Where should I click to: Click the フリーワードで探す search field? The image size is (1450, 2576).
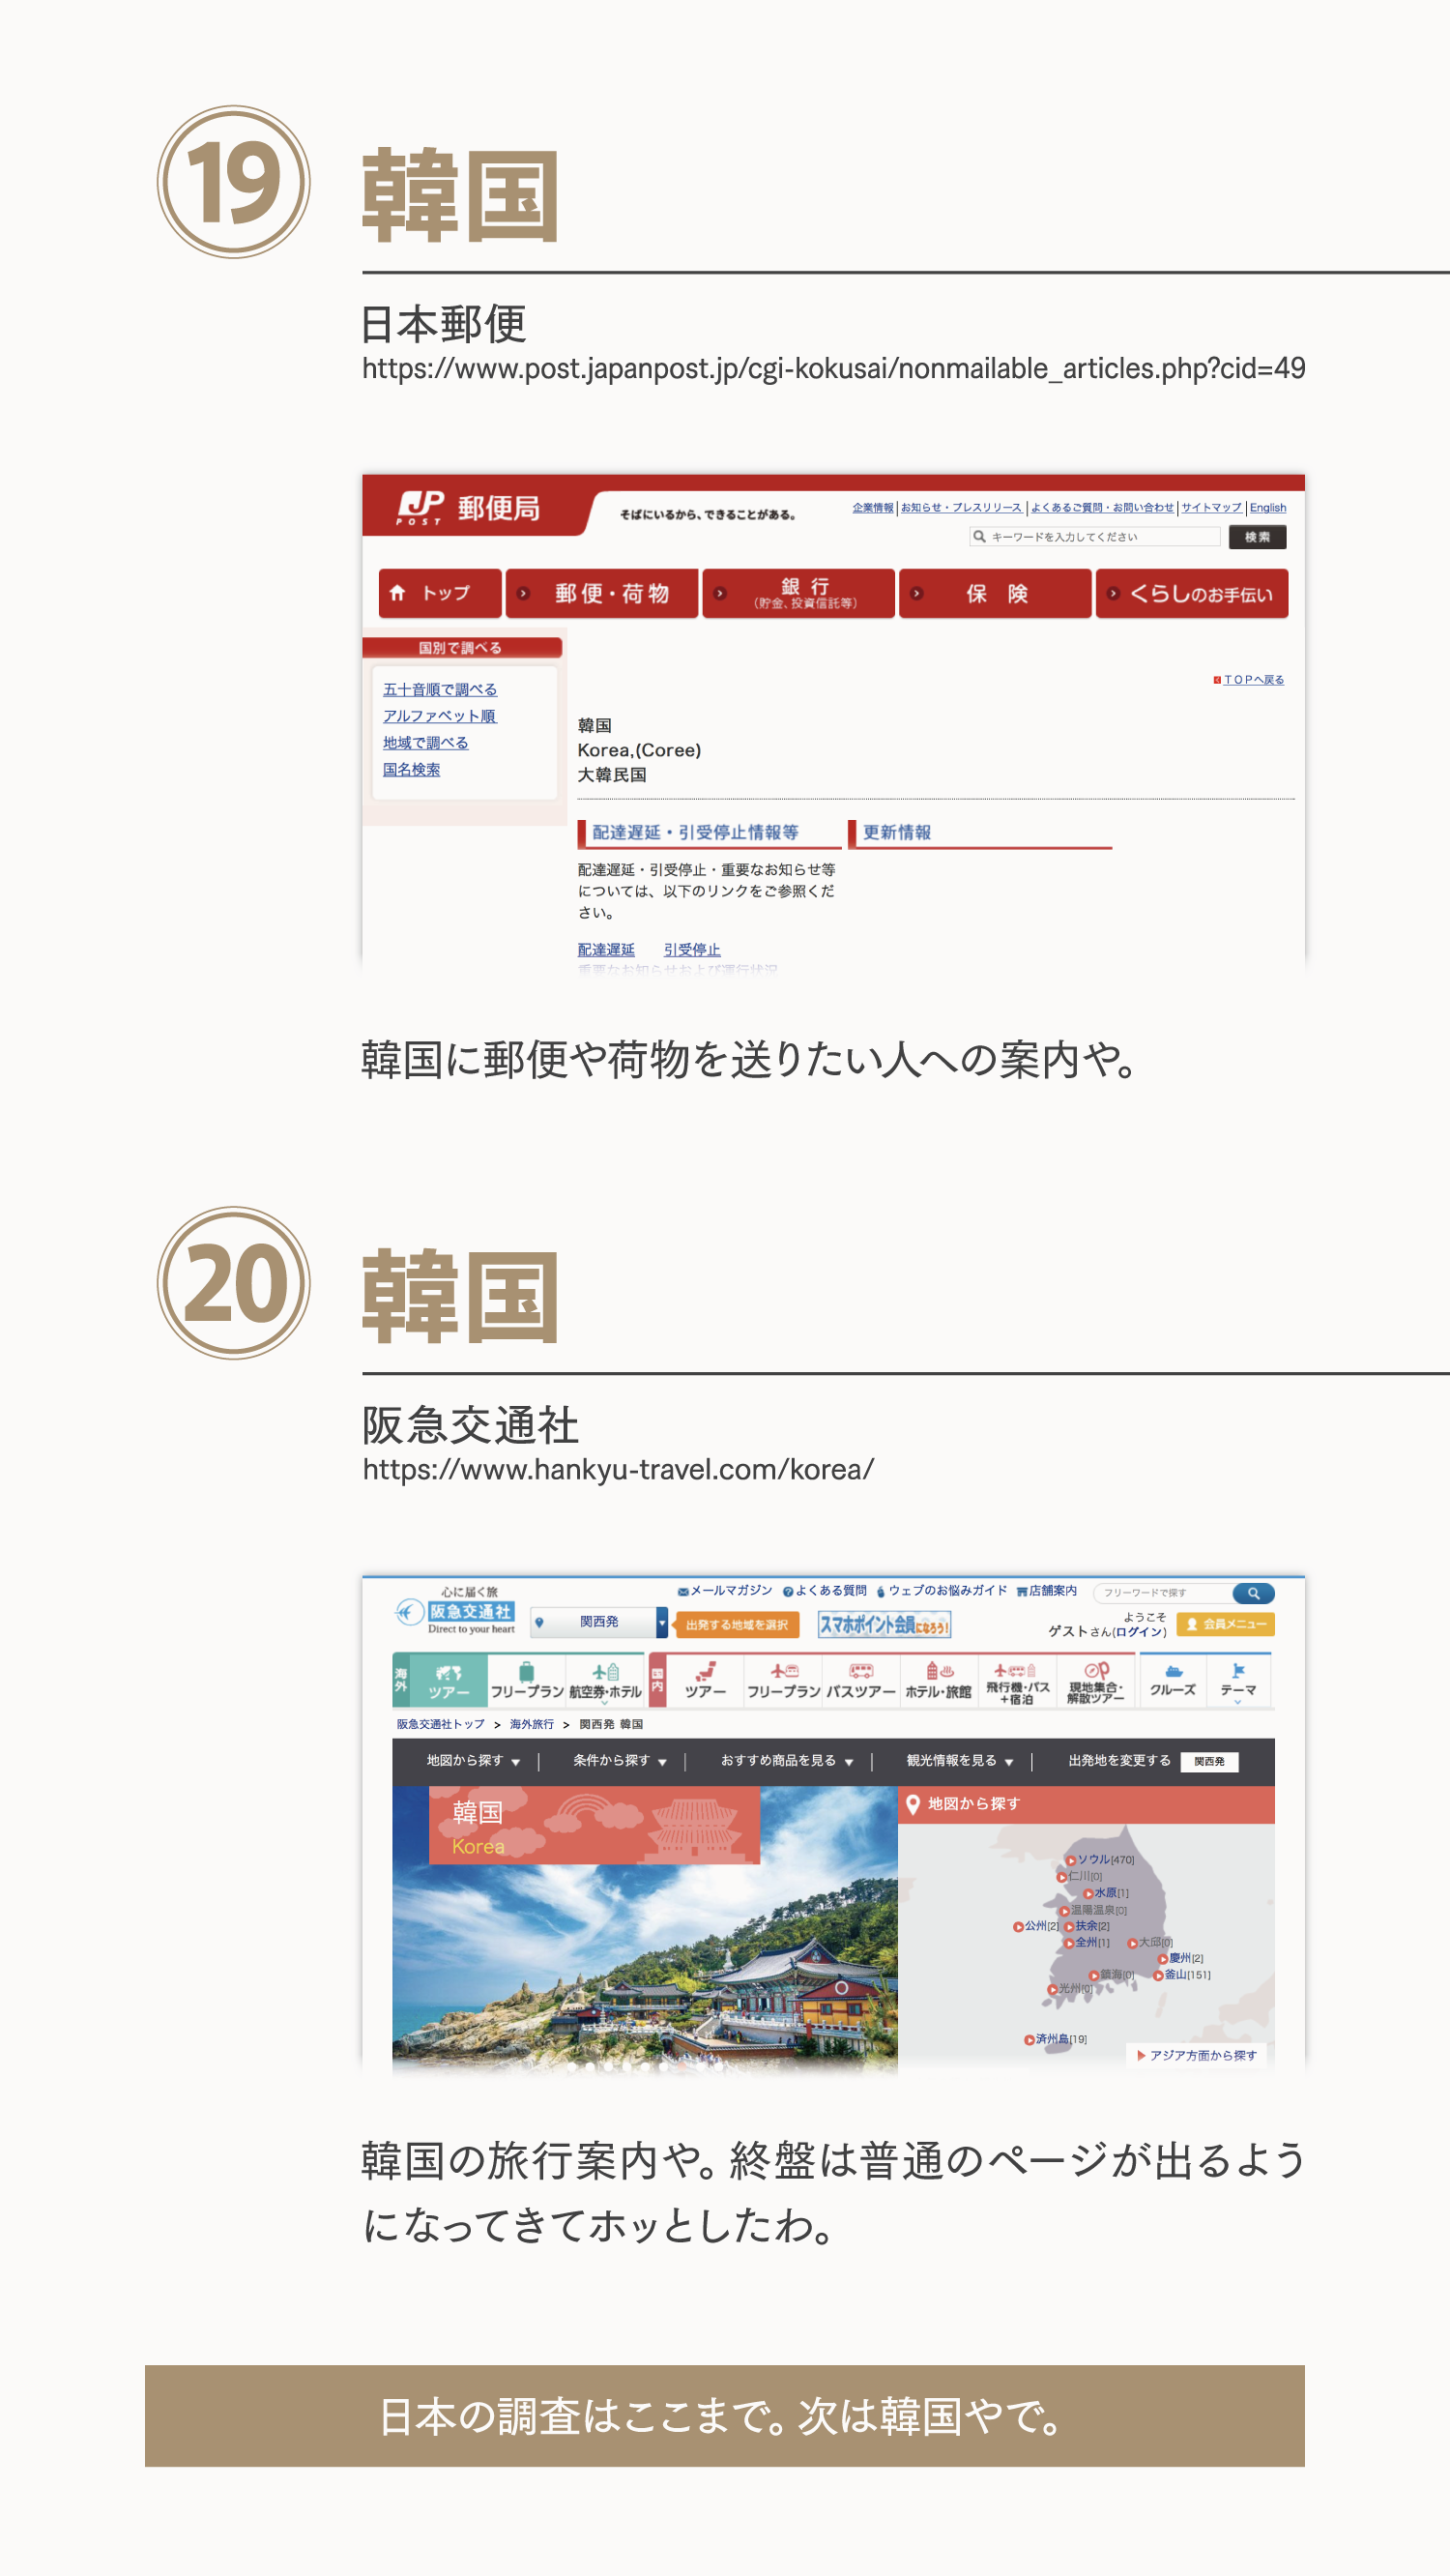click(1164, 1593)
